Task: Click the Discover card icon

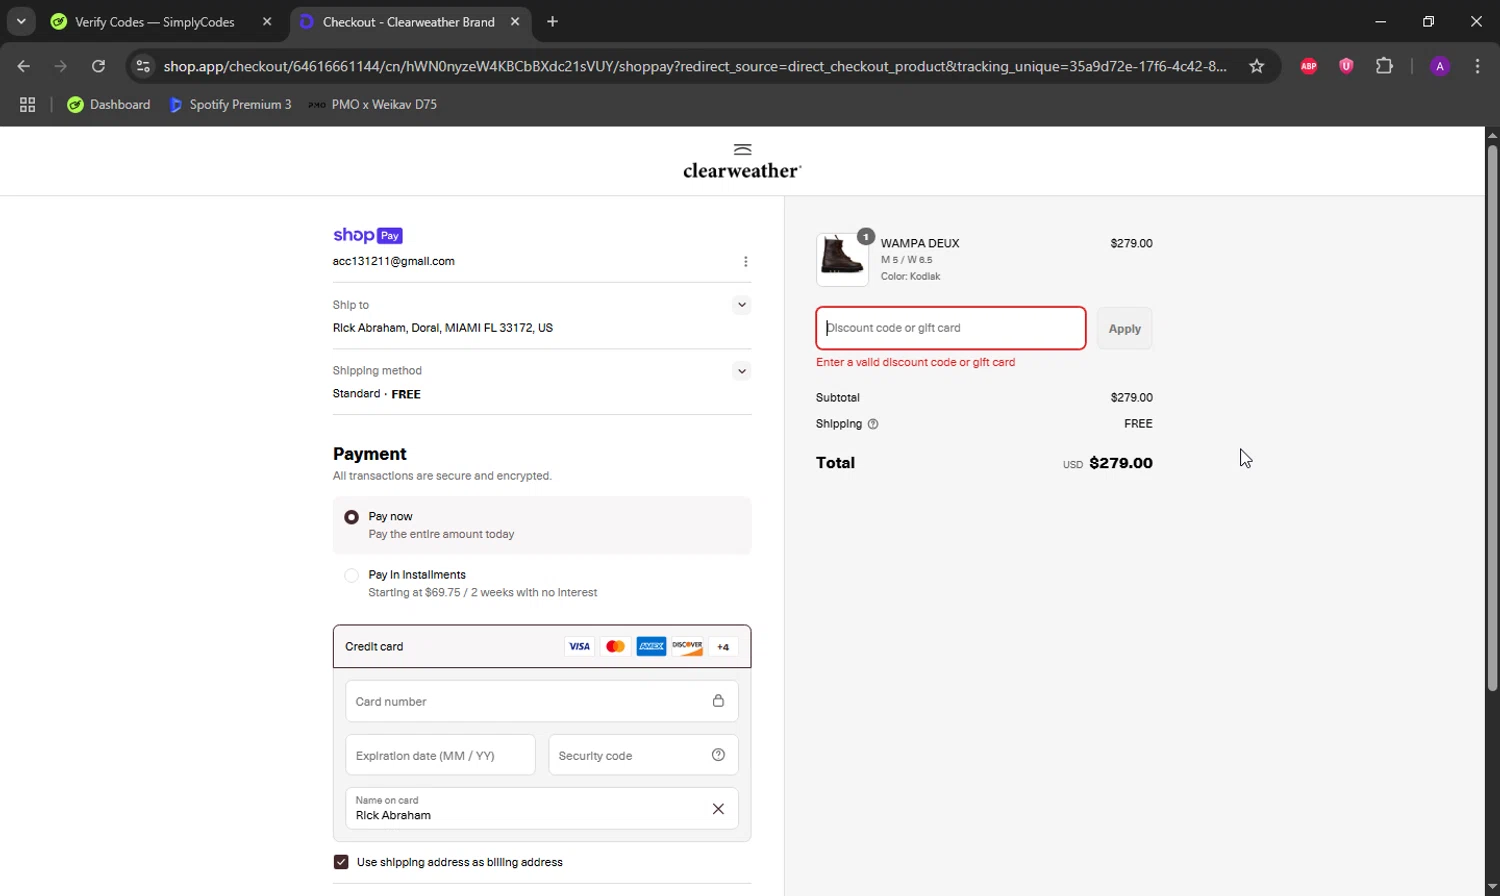Action: pos(687,647)
